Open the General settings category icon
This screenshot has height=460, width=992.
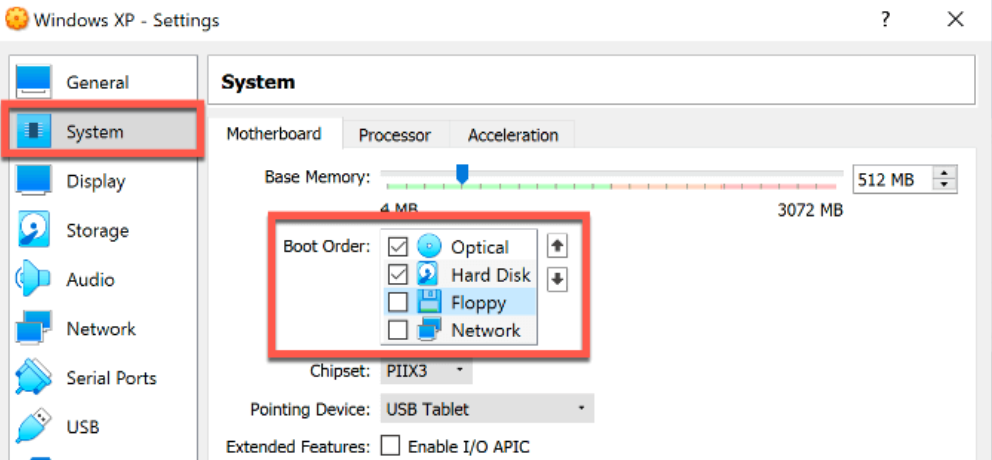(x=32, y=82)
